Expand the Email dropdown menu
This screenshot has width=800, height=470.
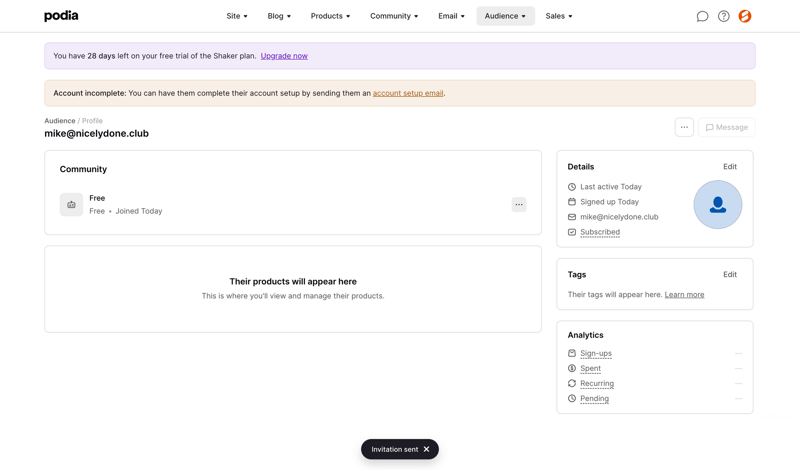click(451, 16)
